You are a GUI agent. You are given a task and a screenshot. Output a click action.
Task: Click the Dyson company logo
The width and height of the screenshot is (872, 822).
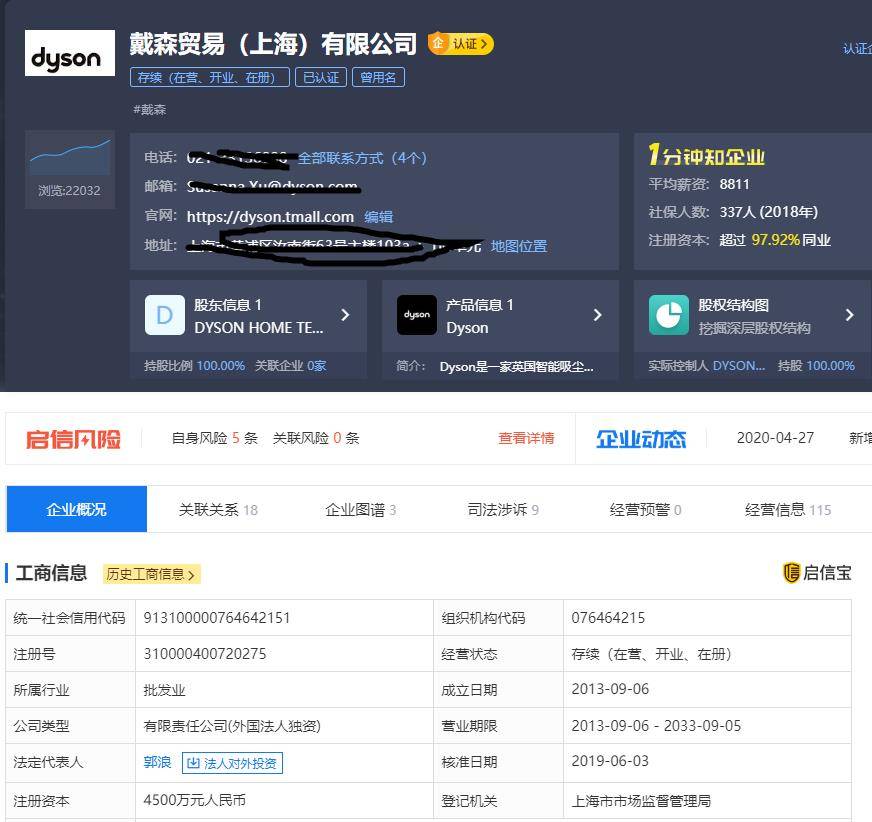(70, 53)
